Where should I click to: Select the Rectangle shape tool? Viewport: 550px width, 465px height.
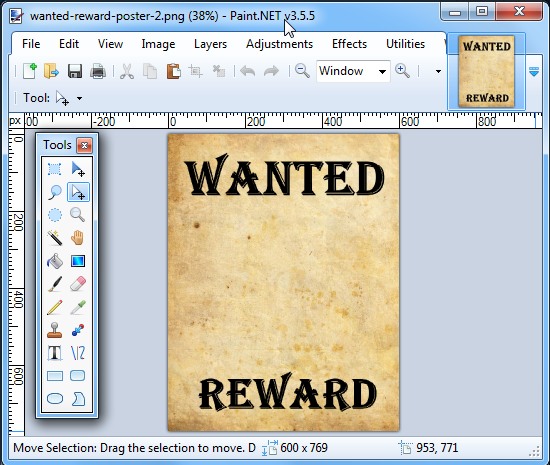point(55,376)
